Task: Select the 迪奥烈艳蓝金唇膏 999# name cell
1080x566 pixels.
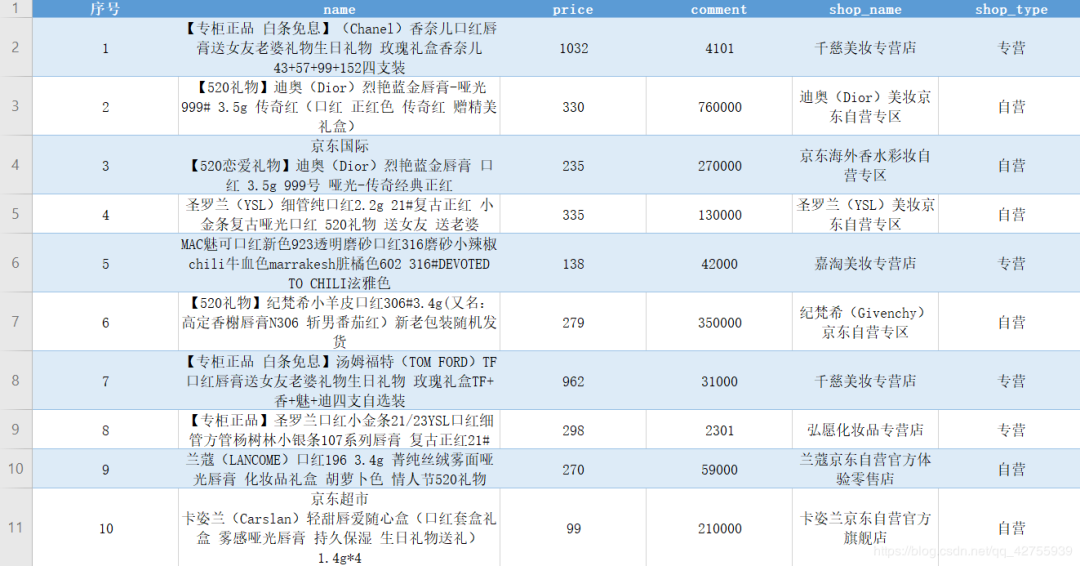Action: (x=340, y=106)
